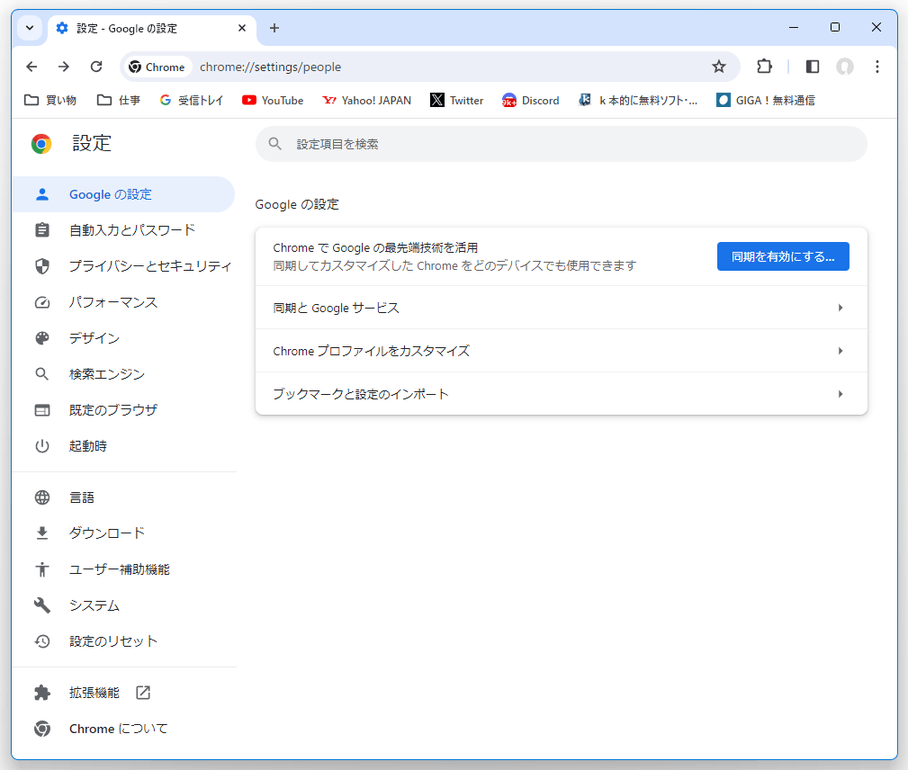Go forward with the forward arrow
This screenshot has width=908, height=770.
(64, 67)
